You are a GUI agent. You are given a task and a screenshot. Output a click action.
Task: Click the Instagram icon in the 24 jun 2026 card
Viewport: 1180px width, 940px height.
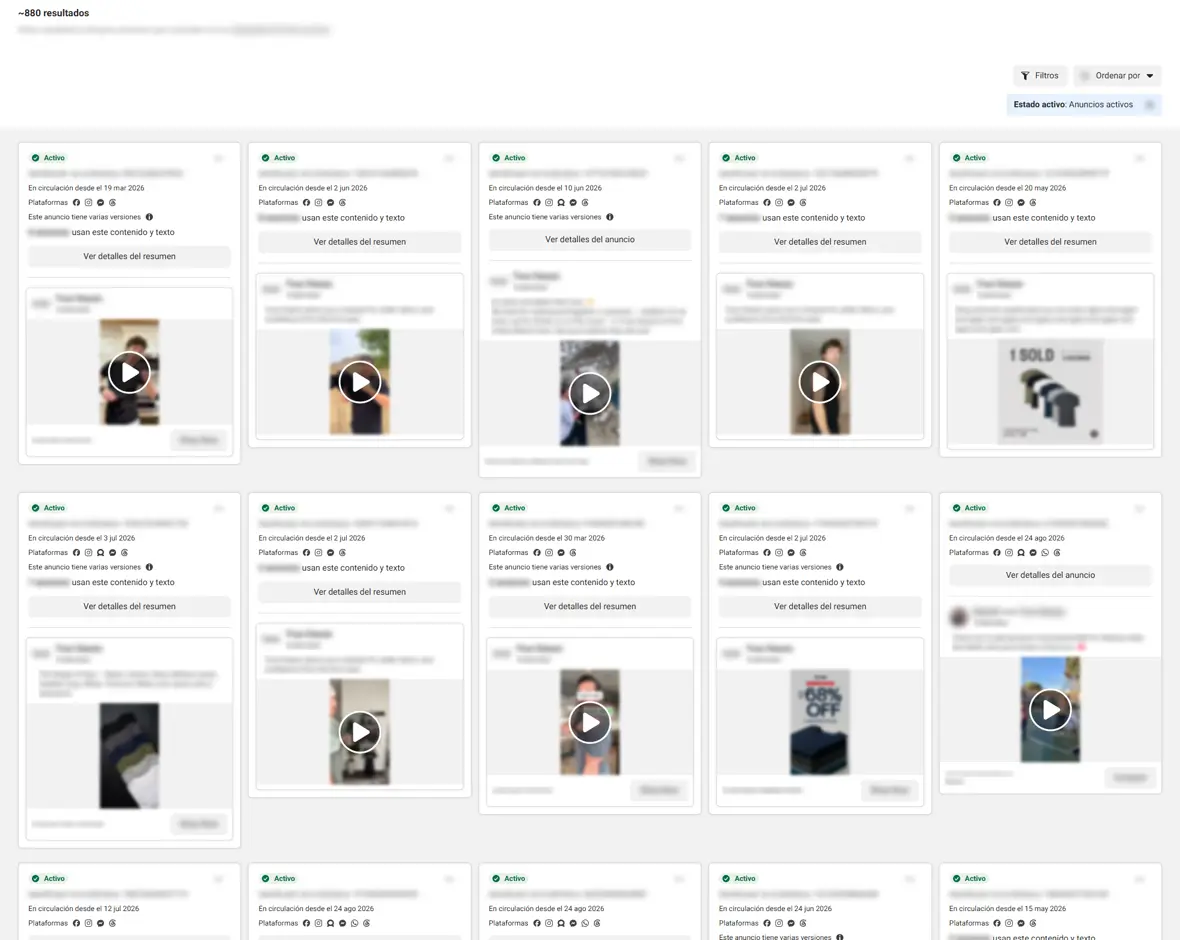point(779,923)
